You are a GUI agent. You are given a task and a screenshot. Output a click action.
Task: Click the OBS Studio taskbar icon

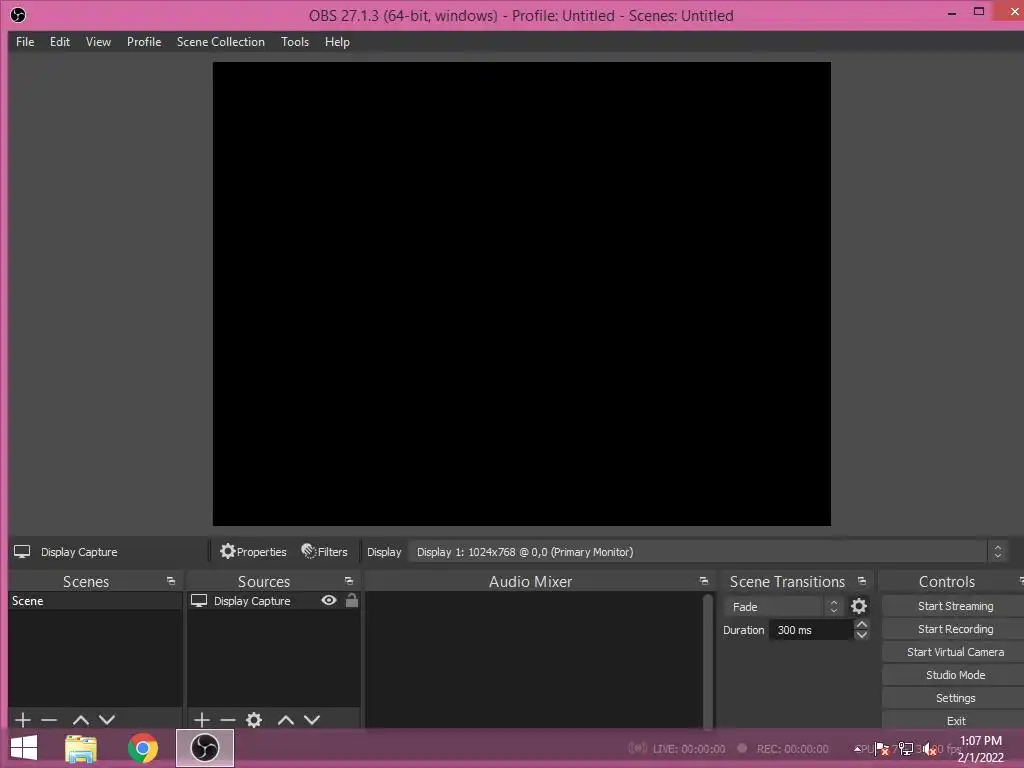[x=205, y=748]
